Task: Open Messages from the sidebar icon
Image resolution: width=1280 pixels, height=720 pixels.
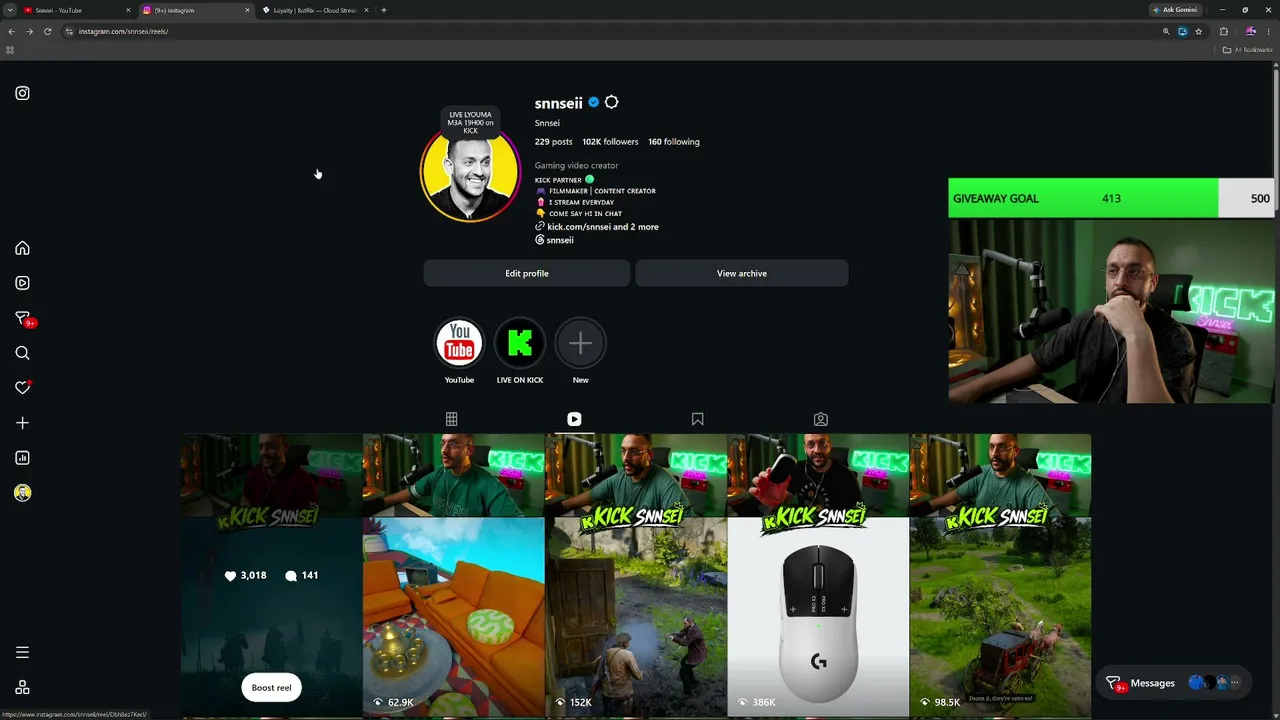Action: [22, 318]
